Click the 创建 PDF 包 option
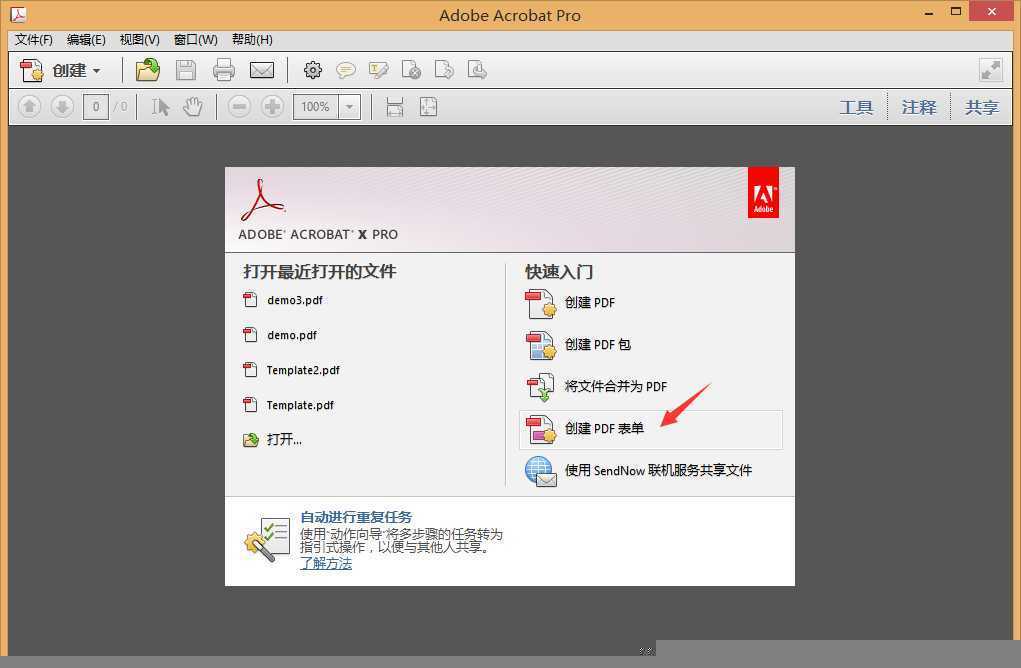The height and width of the screenshot is (668, 1021). [x=597, y=344]
